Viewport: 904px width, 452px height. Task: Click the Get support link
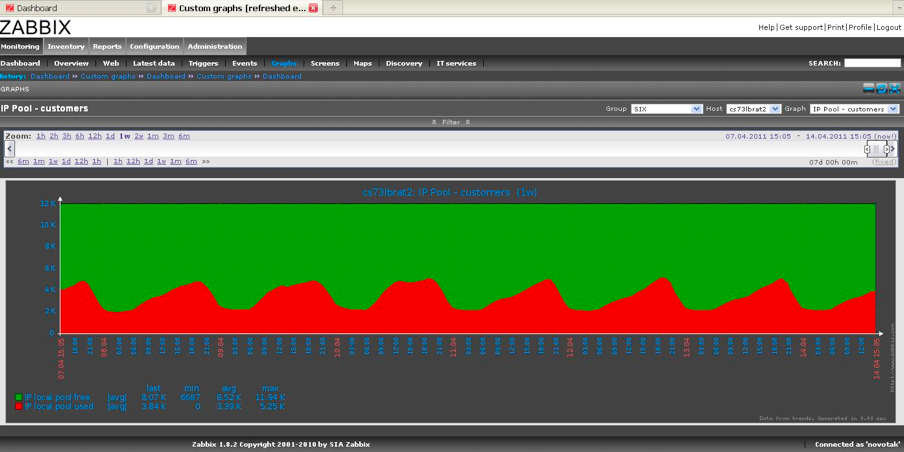coord(801,27)
